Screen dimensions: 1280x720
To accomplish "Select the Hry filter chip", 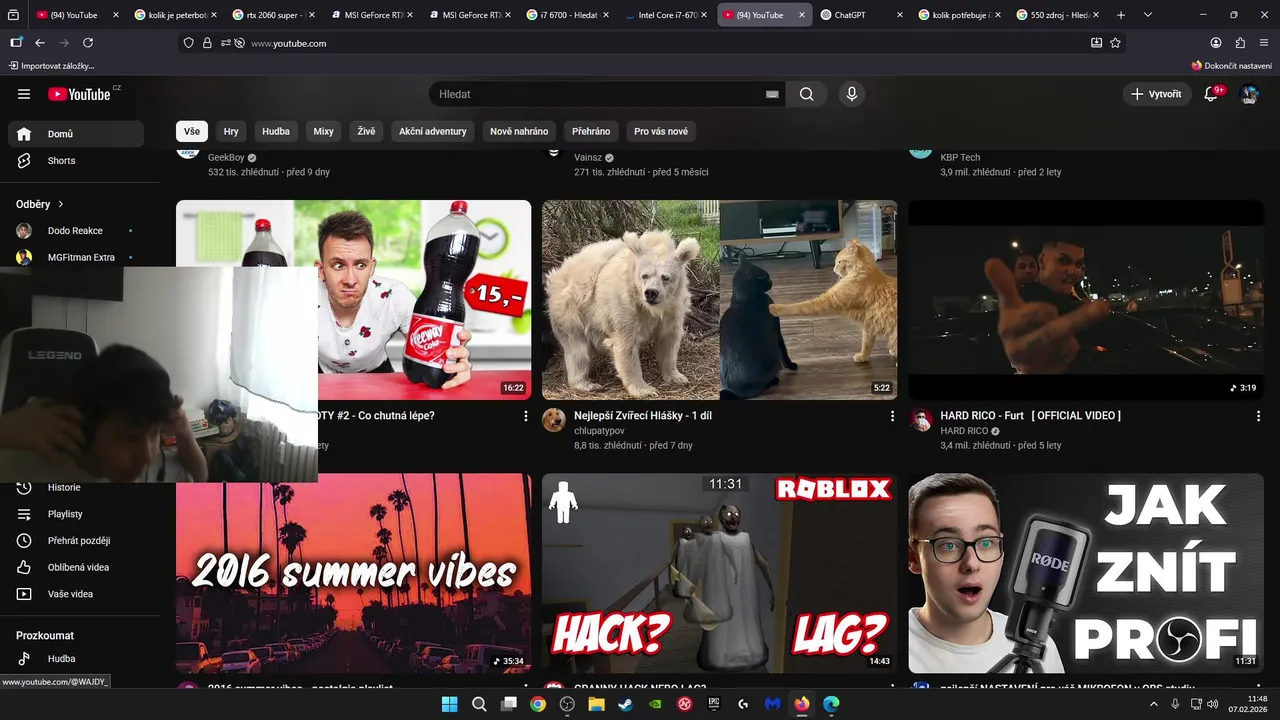I will coord(231,131).
